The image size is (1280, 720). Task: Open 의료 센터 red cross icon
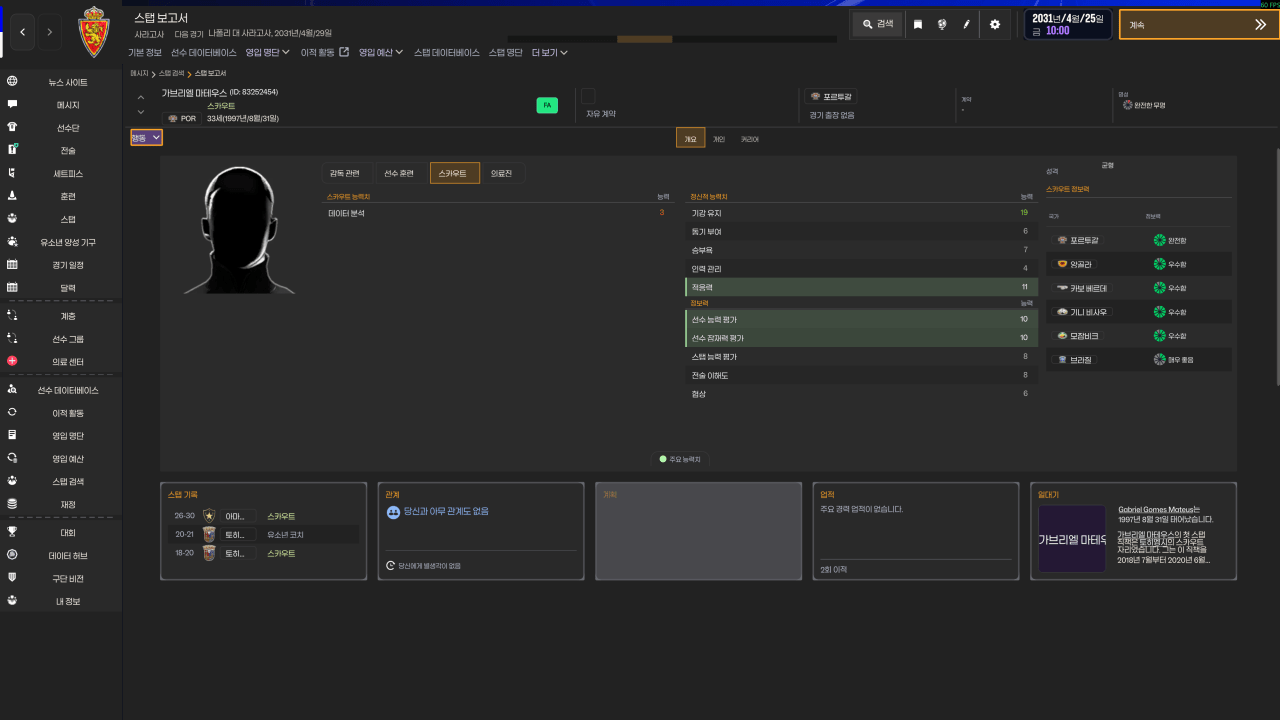point(12,361)
